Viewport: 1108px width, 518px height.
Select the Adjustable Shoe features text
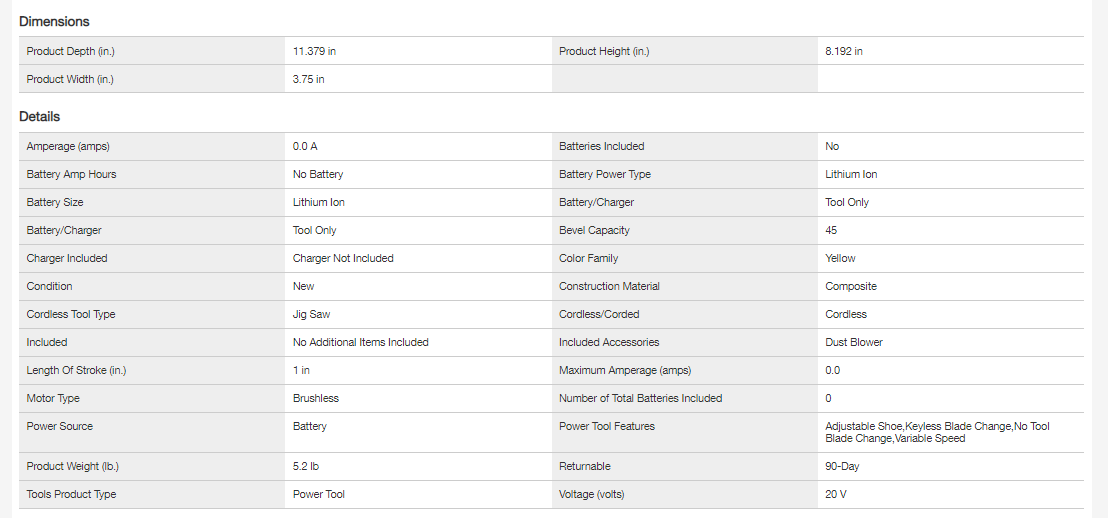(x=864, y=426)
